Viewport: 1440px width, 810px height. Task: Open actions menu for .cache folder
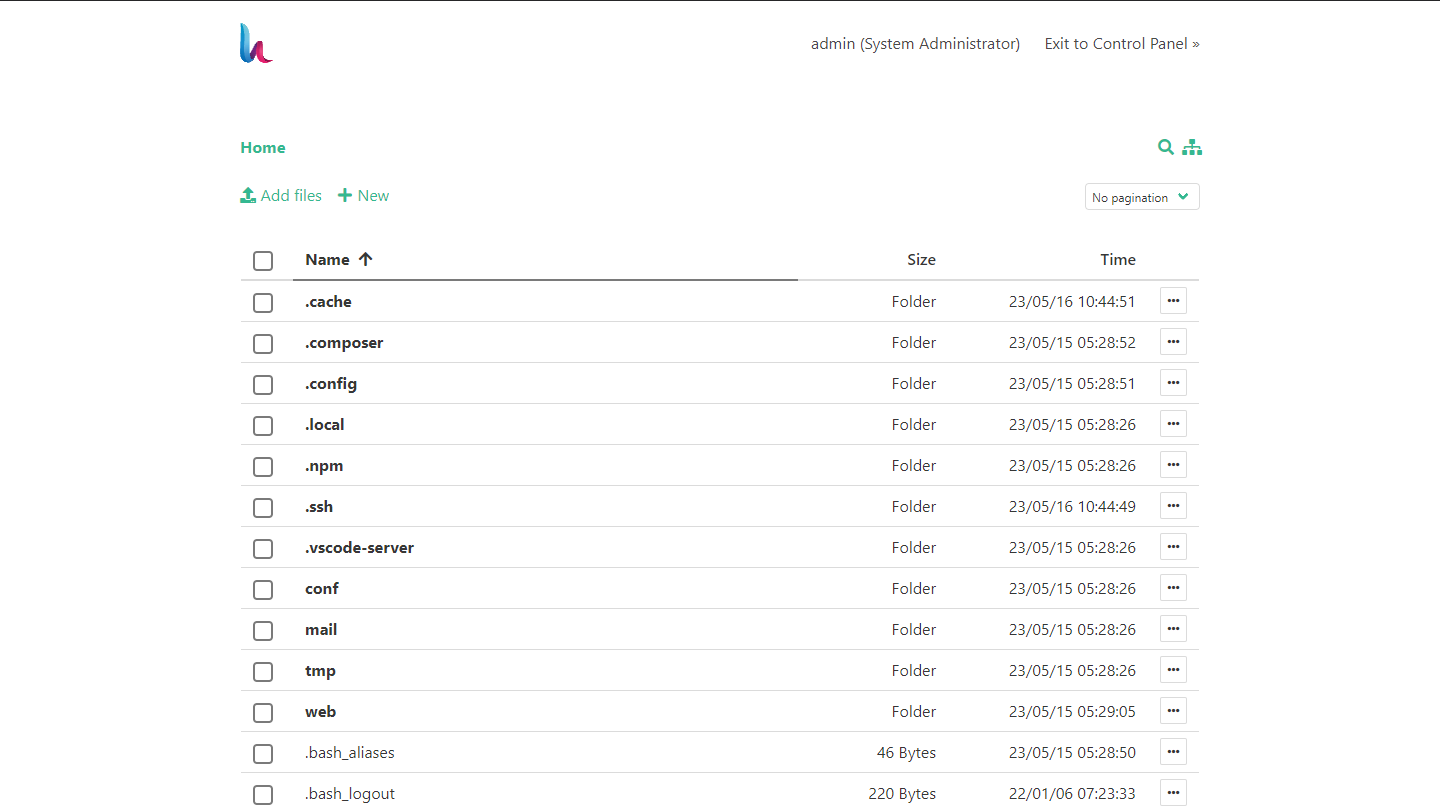pos(1173,301)
